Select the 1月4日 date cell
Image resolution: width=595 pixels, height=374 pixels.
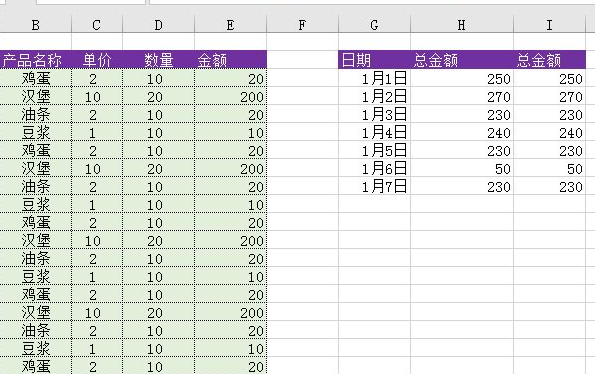(x=374, y=132)
